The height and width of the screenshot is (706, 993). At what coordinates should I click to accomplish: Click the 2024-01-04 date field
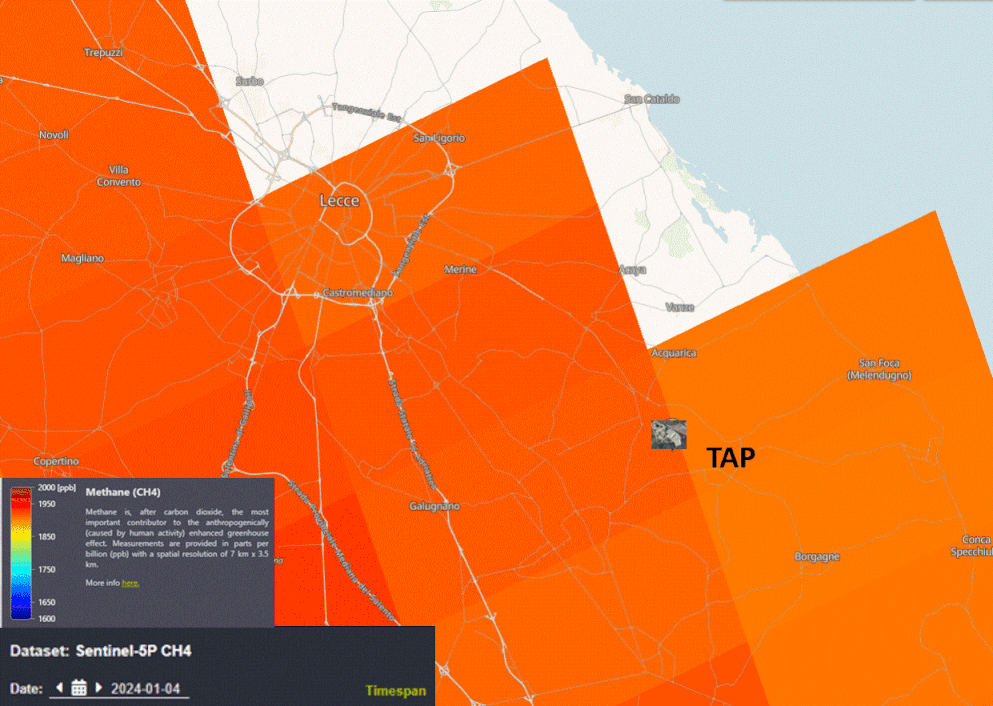pyautogui.click(x=145, y=688)
